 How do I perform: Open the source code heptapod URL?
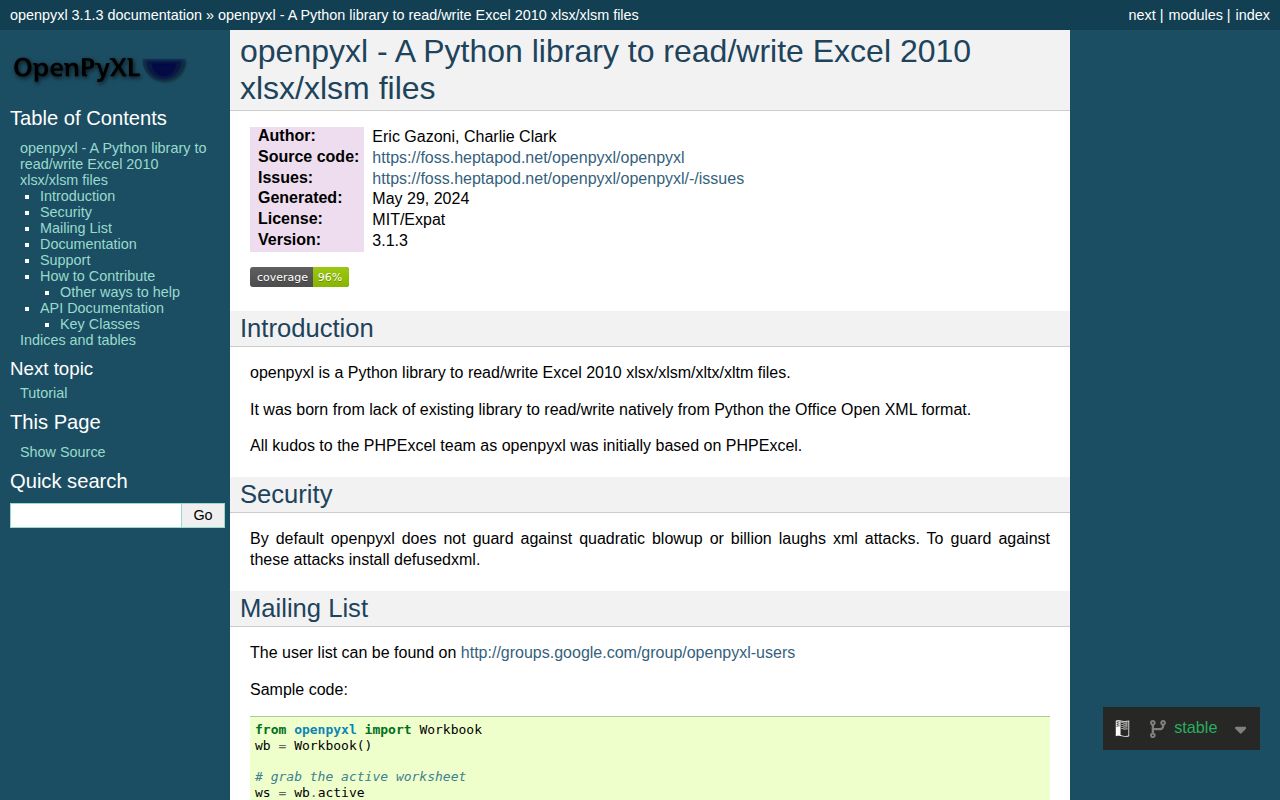tap(528, 157)
